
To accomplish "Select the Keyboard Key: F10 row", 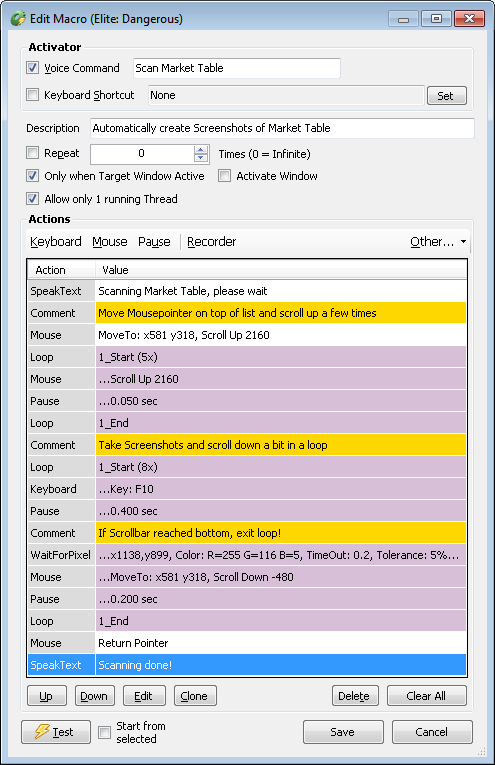I will click(x=247, y=489).
